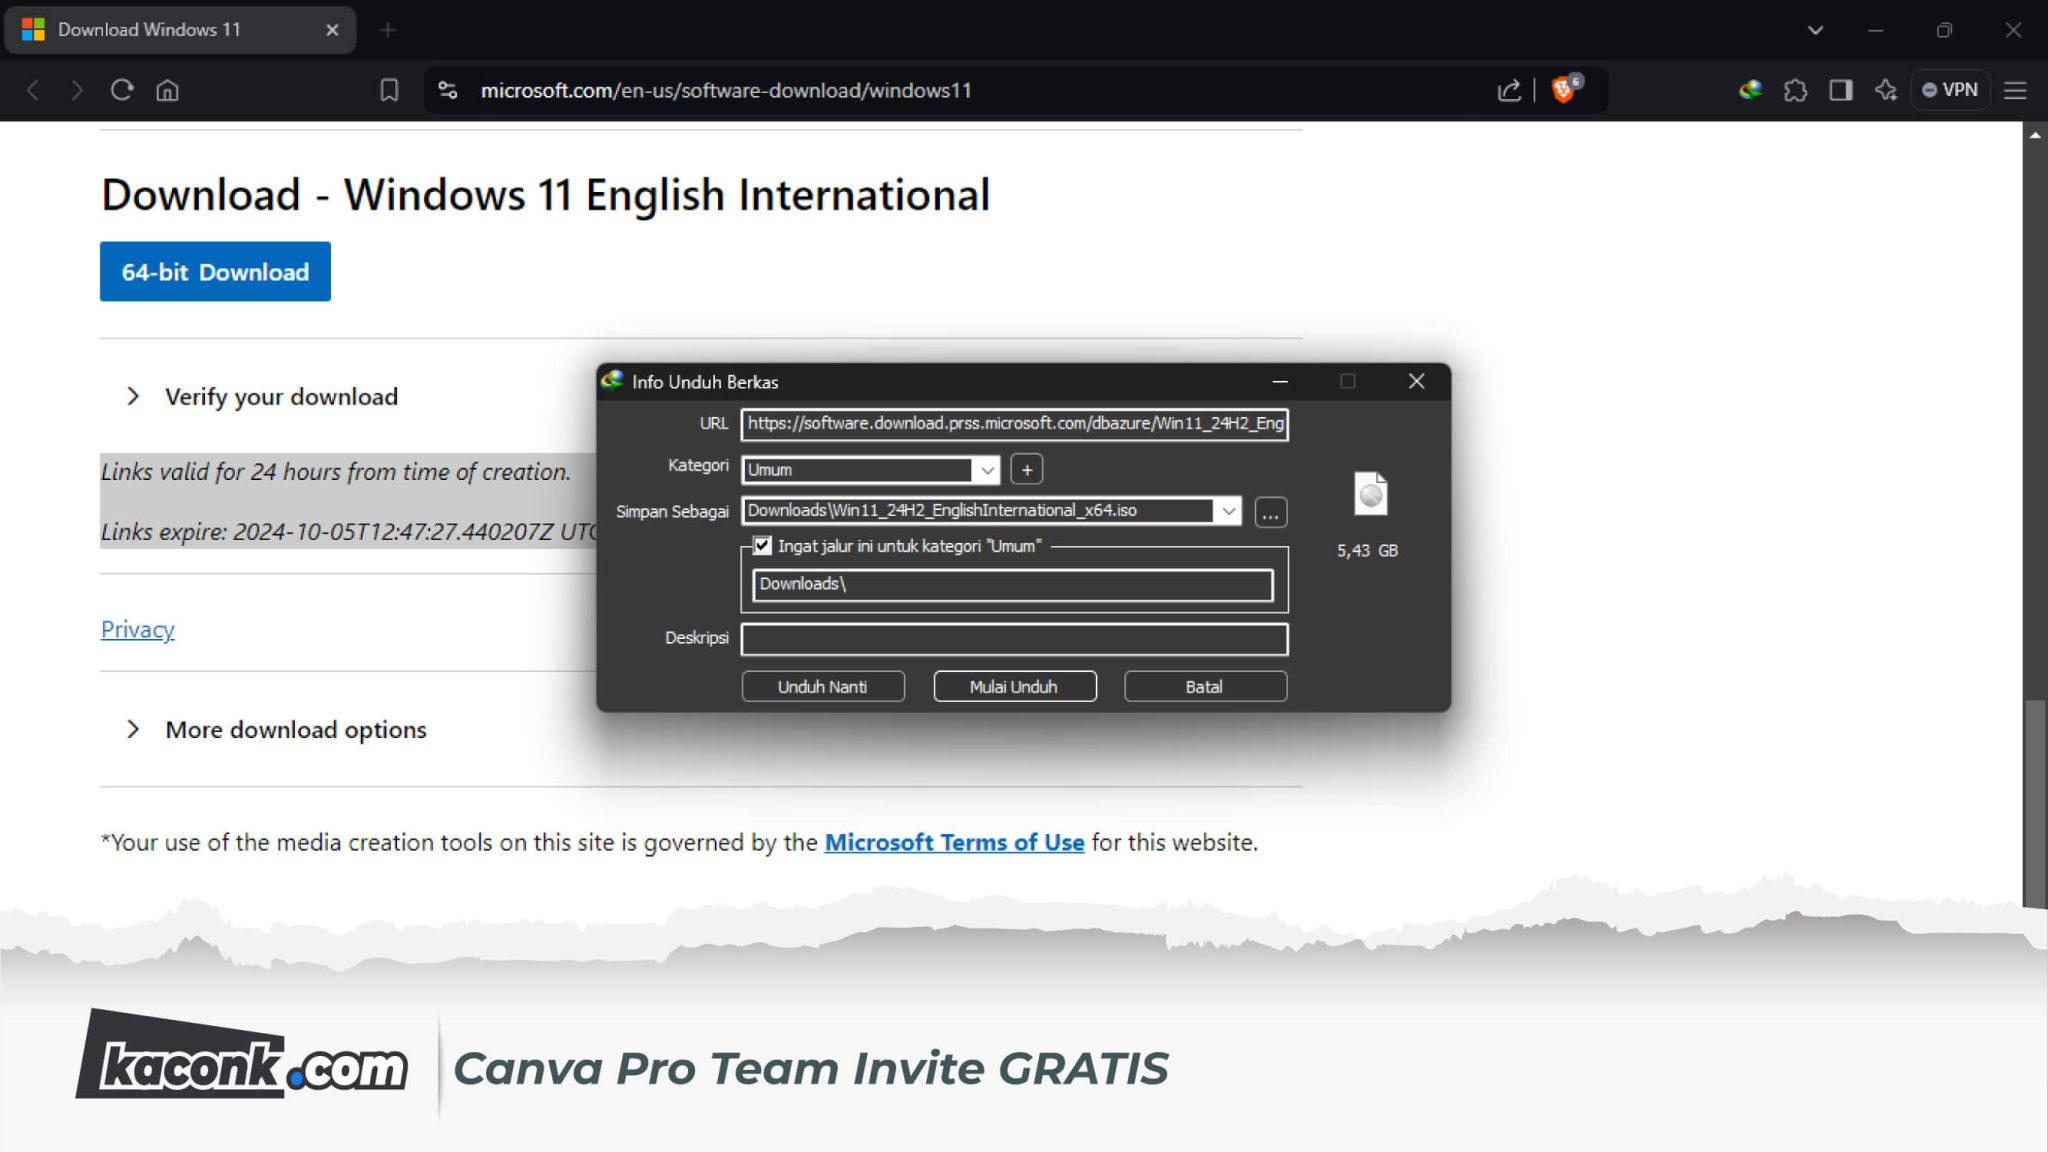Open the share page icon
This screenshot has width=2048, height=1152.
point(1508,90)
